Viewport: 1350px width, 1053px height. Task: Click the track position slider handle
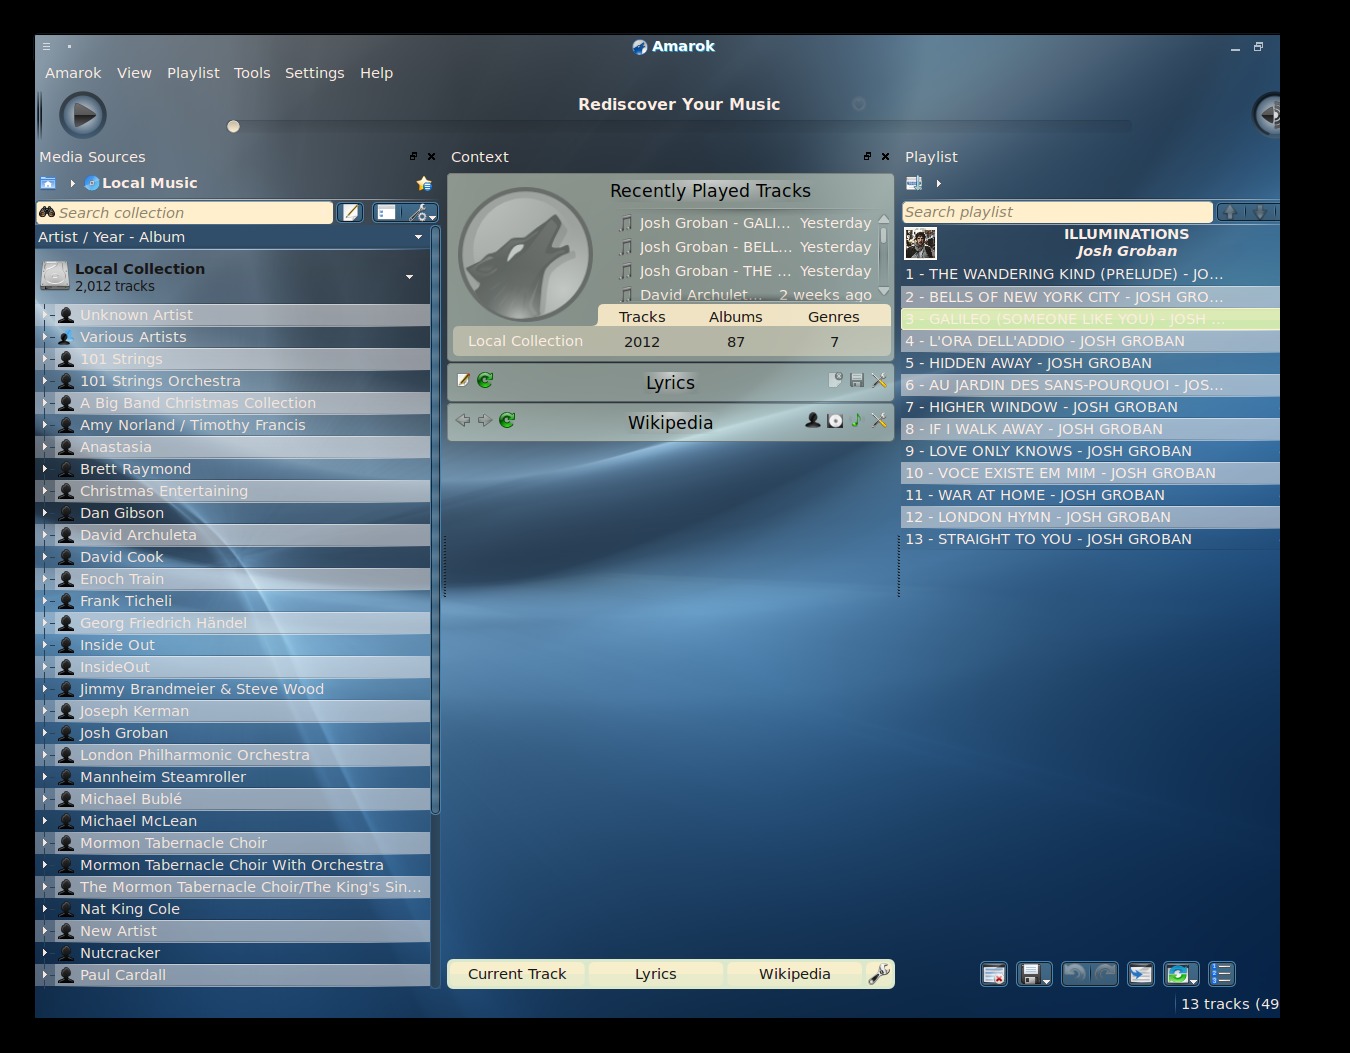pos(233,126)
